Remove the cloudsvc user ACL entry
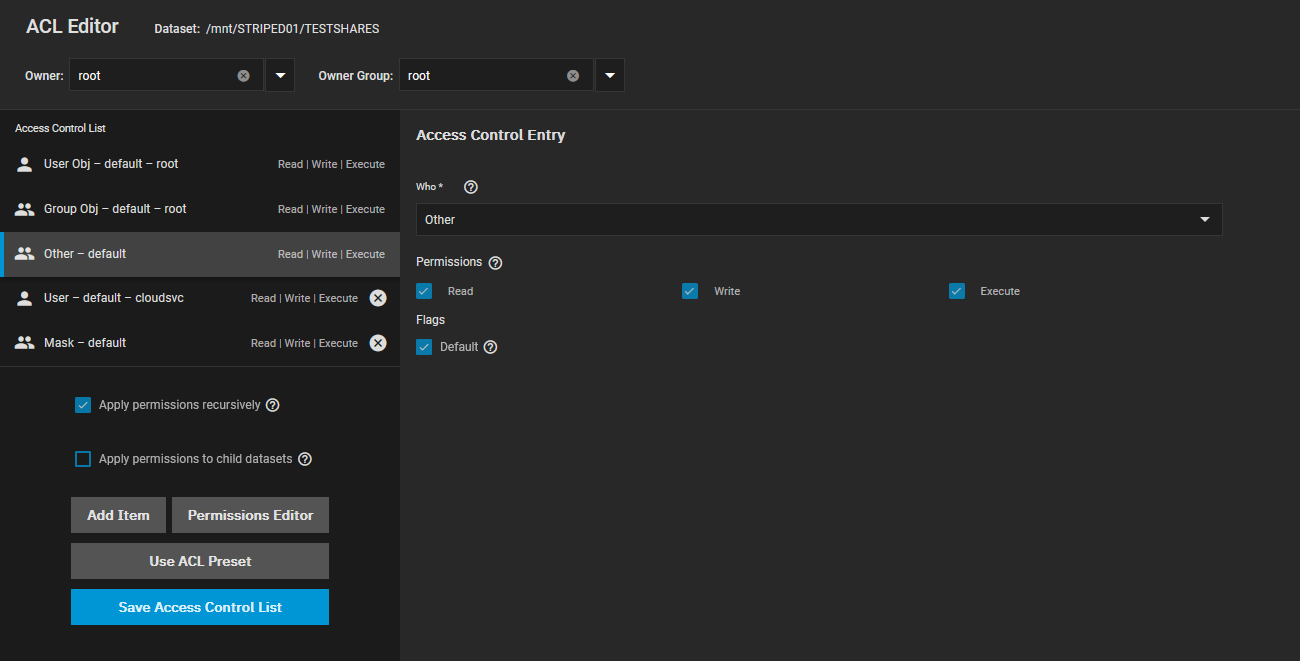The height and width of the screenshot is (661, 1300). (378, 298)
